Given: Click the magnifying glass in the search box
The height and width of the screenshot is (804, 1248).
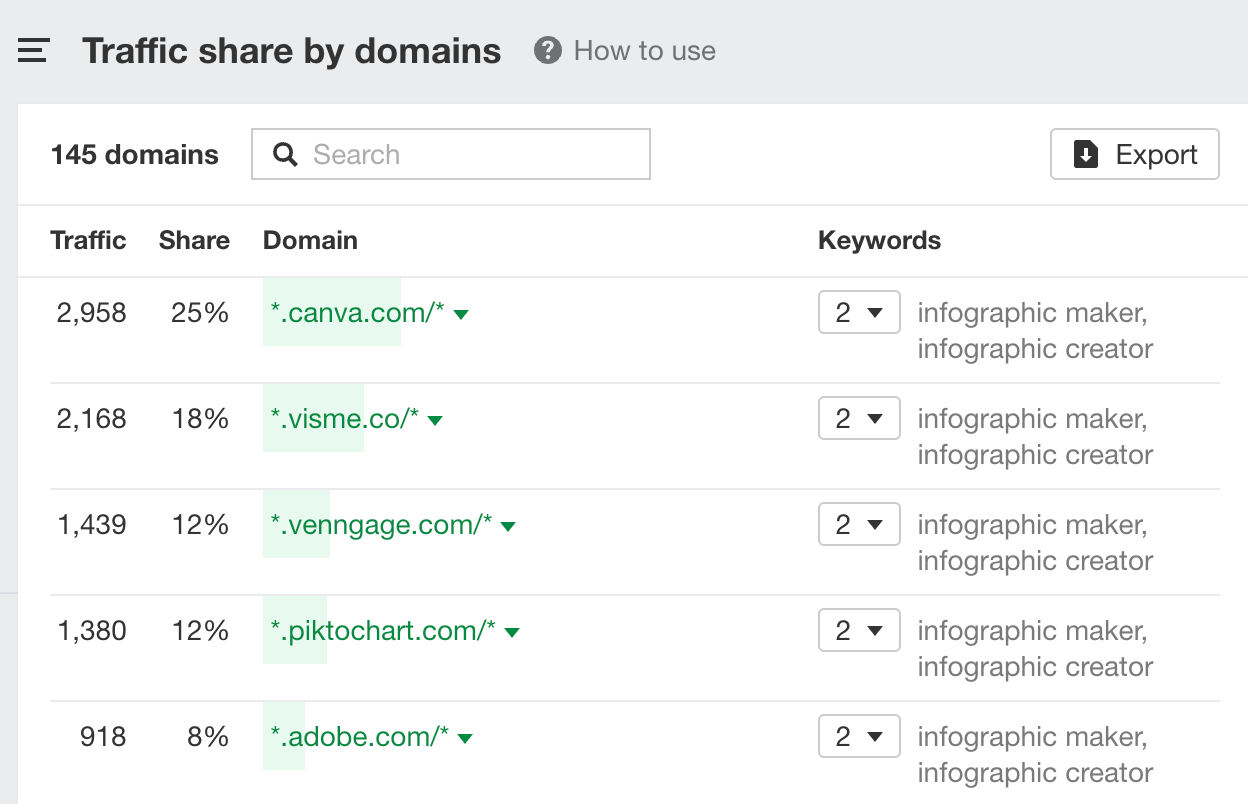Looking at the screenshot, I should point(285,154).
